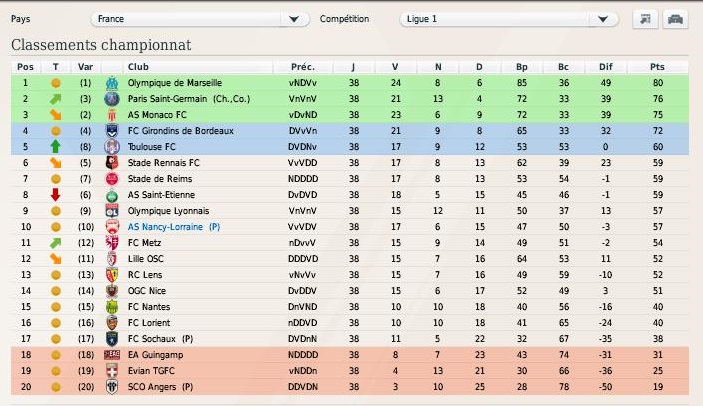703x406 pixels.
Task: Click the FC Lorient crest
Action: [112, 323]
